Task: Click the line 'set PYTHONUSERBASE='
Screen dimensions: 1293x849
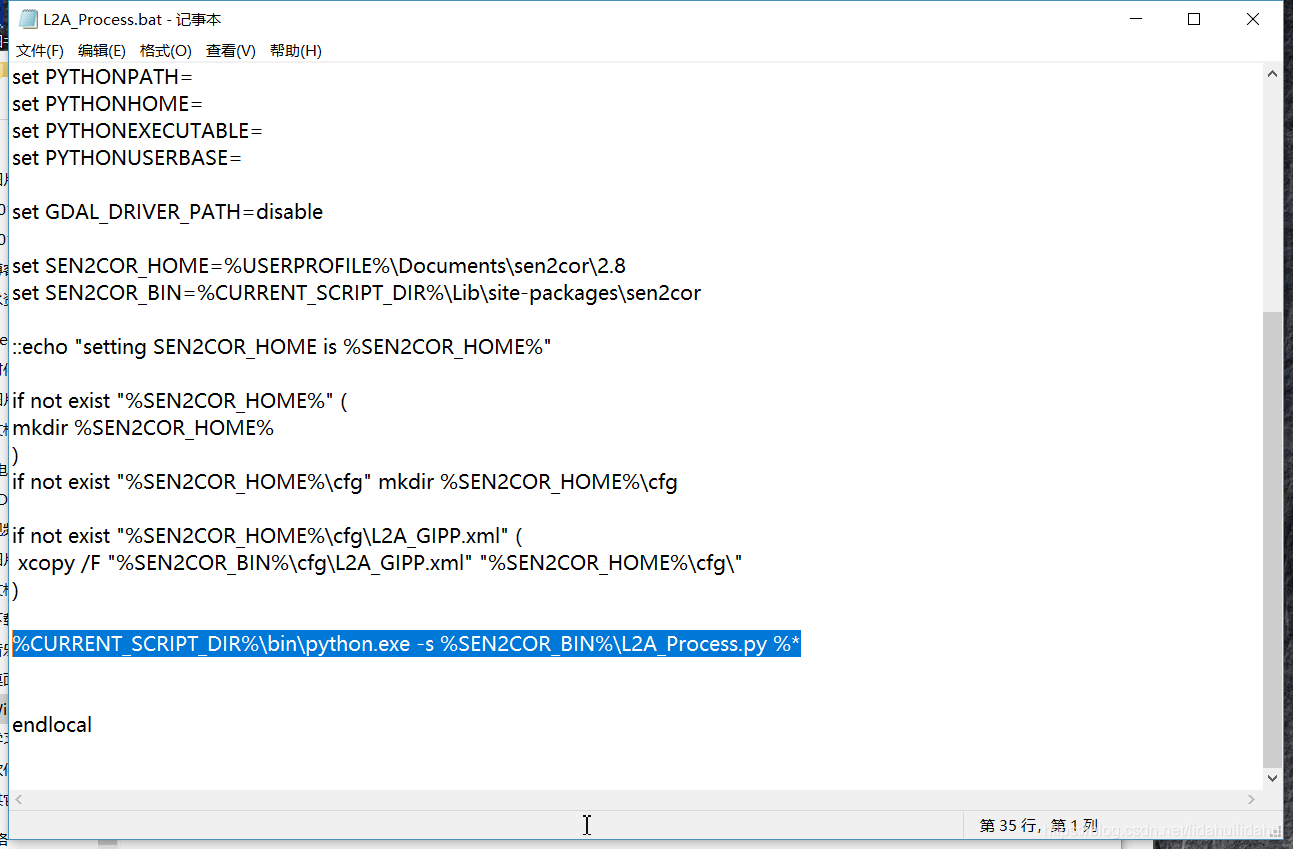Action: coord(127,158)
